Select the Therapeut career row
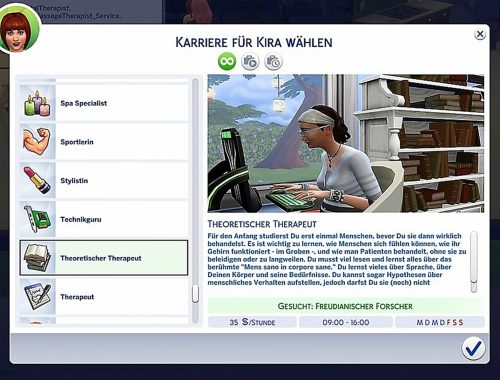 point(104,297)
